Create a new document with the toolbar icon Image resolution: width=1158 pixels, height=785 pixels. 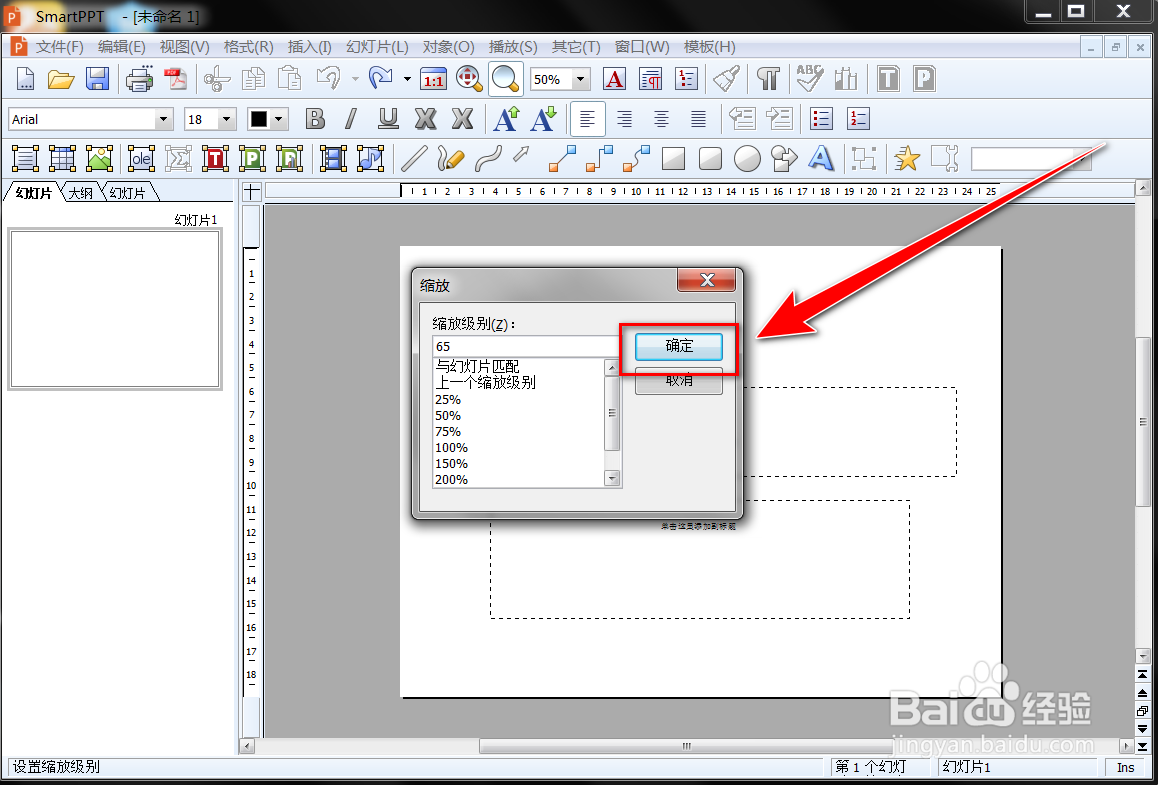pos(26,79)
